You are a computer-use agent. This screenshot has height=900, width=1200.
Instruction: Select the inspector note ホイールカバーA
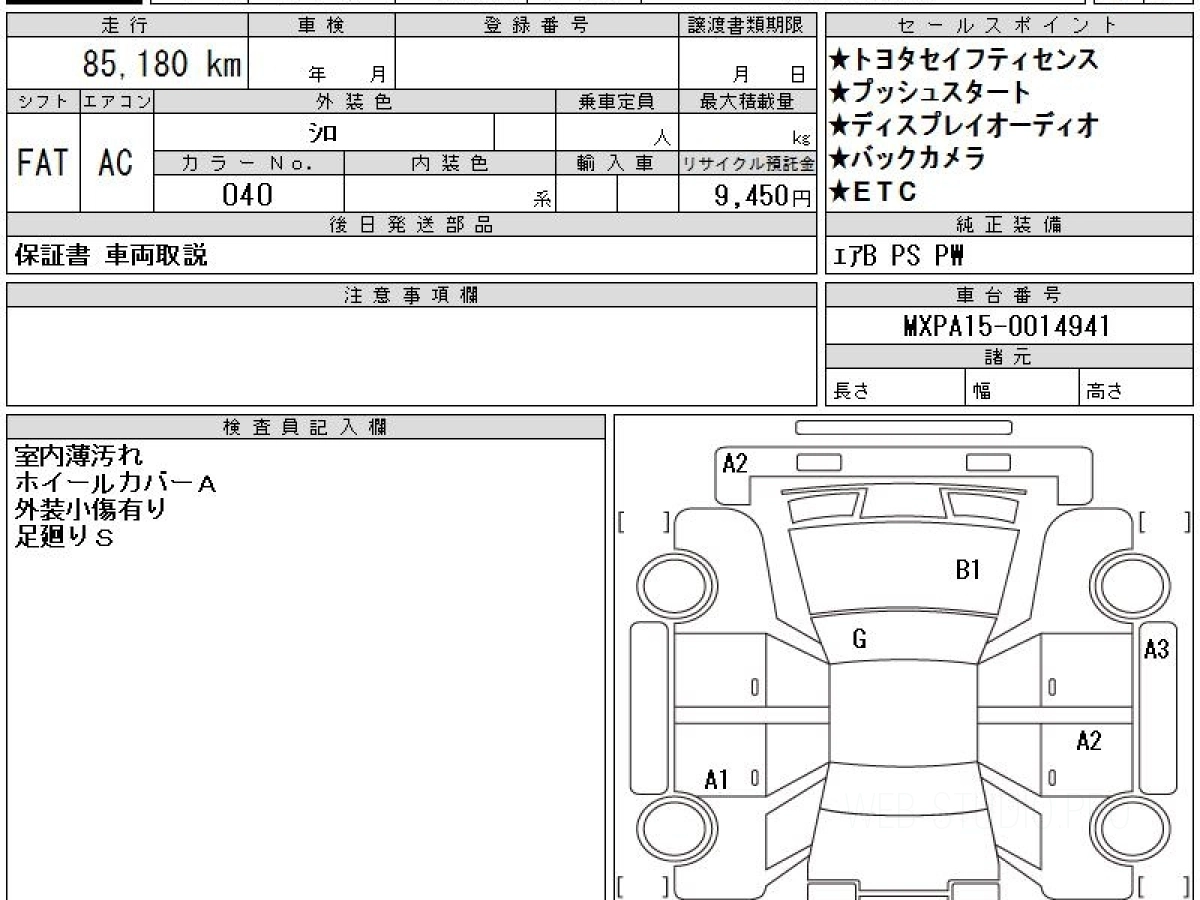(x=115, y=484)
